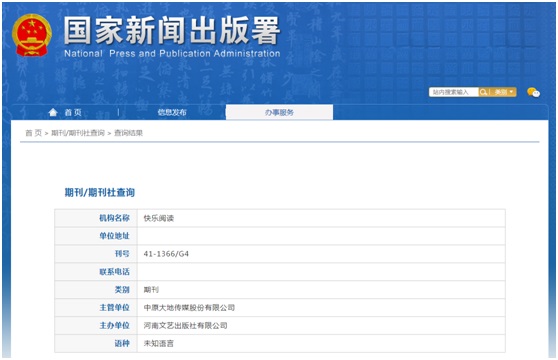
Task: Click the home icon beside 首页
Action: [x=53, y=112]
